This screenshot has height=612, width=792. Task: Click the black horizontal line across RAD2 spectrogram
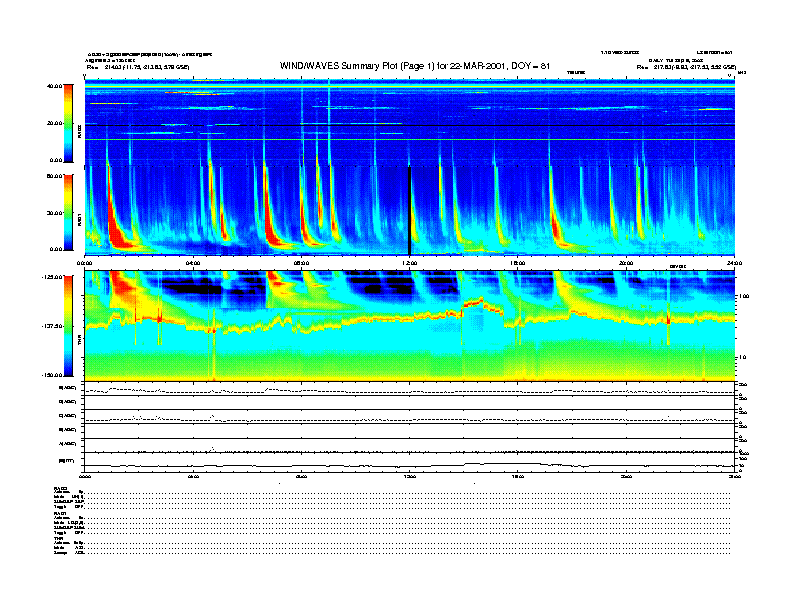[x=409, y=125]
